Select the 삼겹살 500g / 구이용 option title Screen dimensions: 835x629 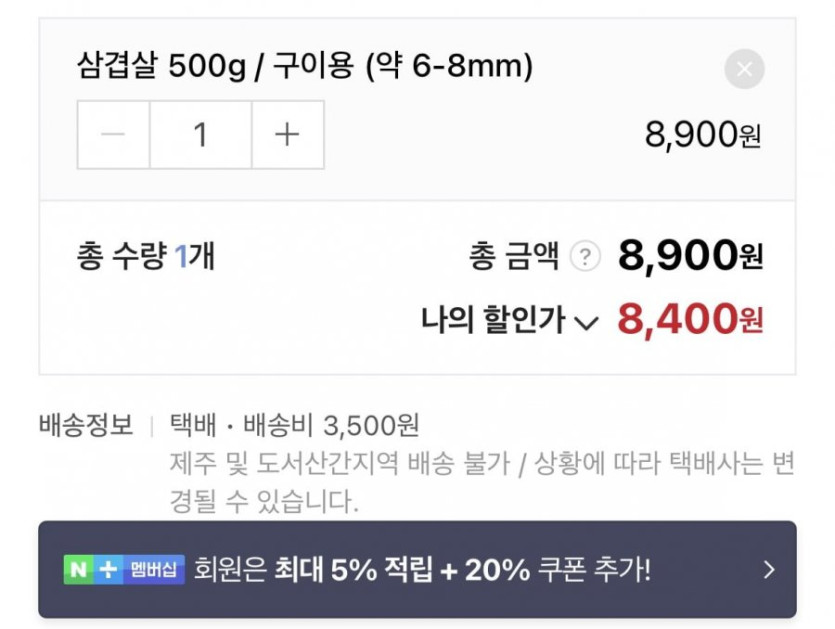click(x=304, y=67)
